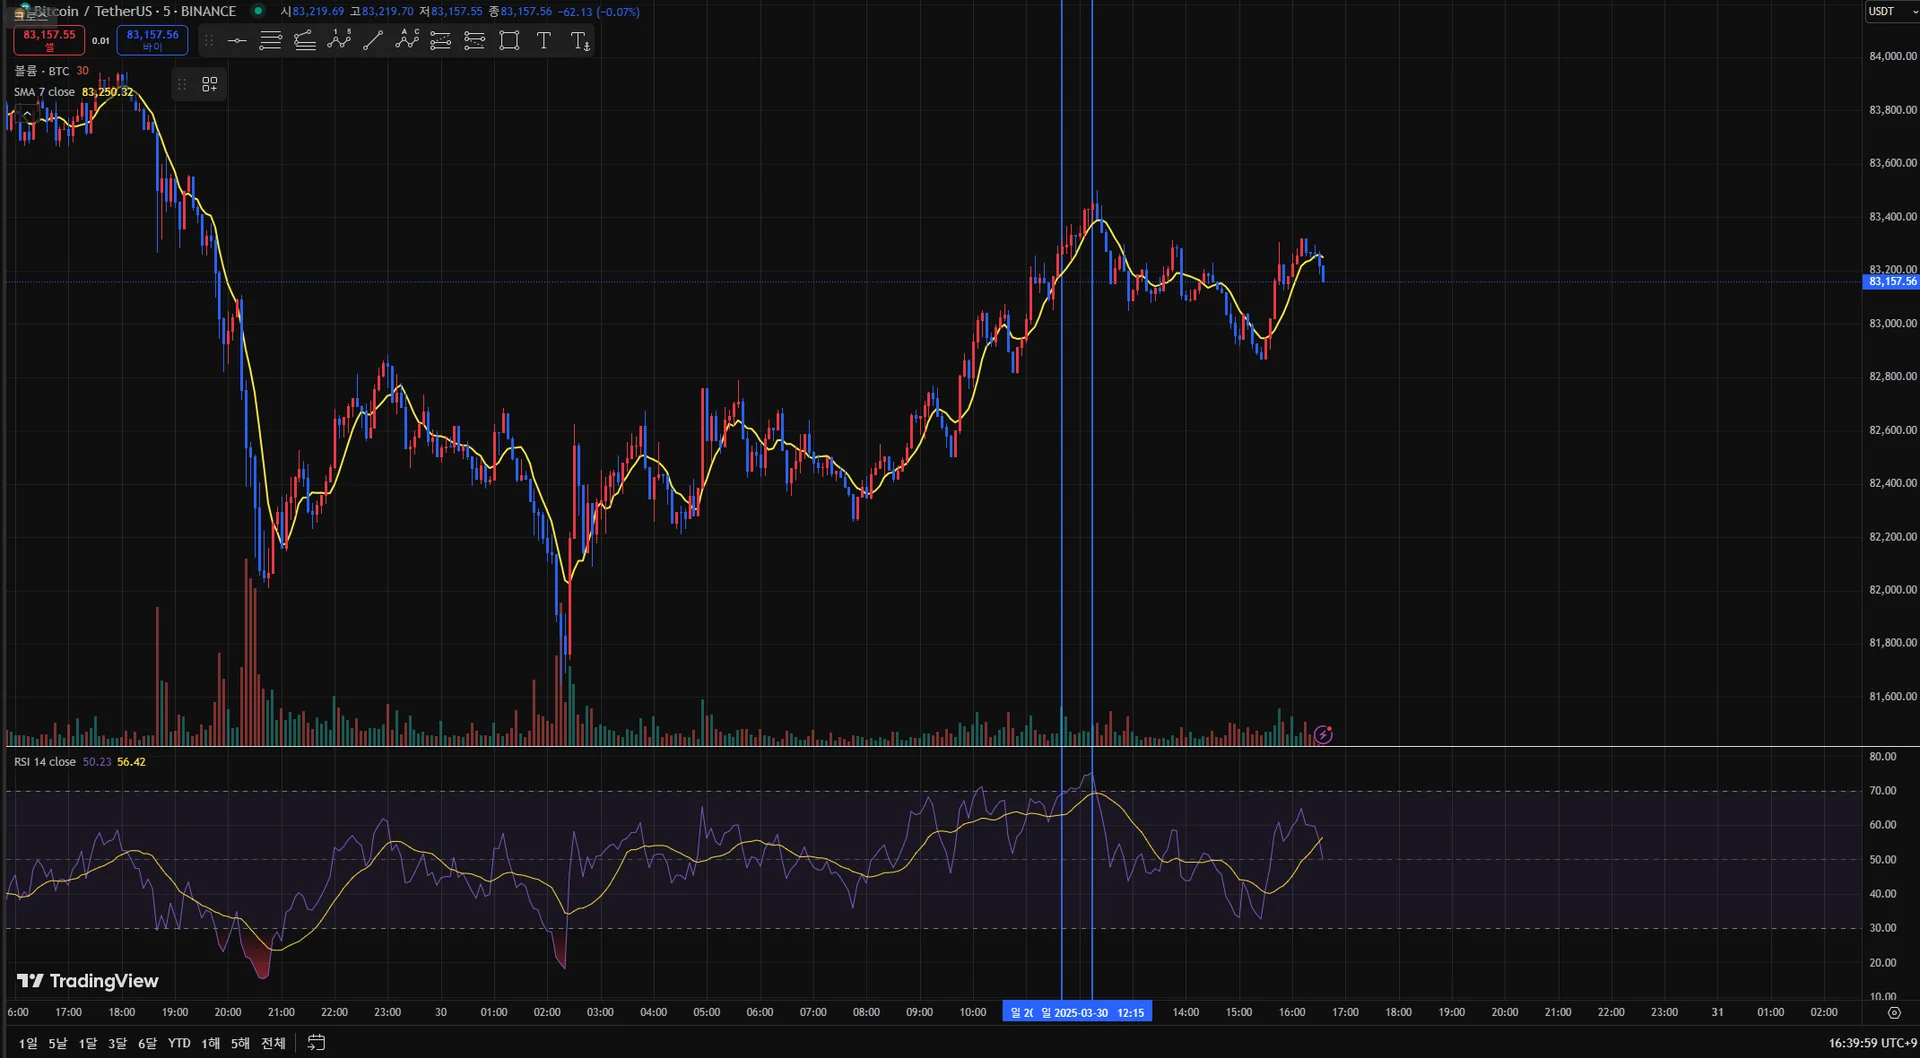Click the 82,000.00 price axis label
Viewport: 1920px width, 1058px height.
pos(1893,590)
